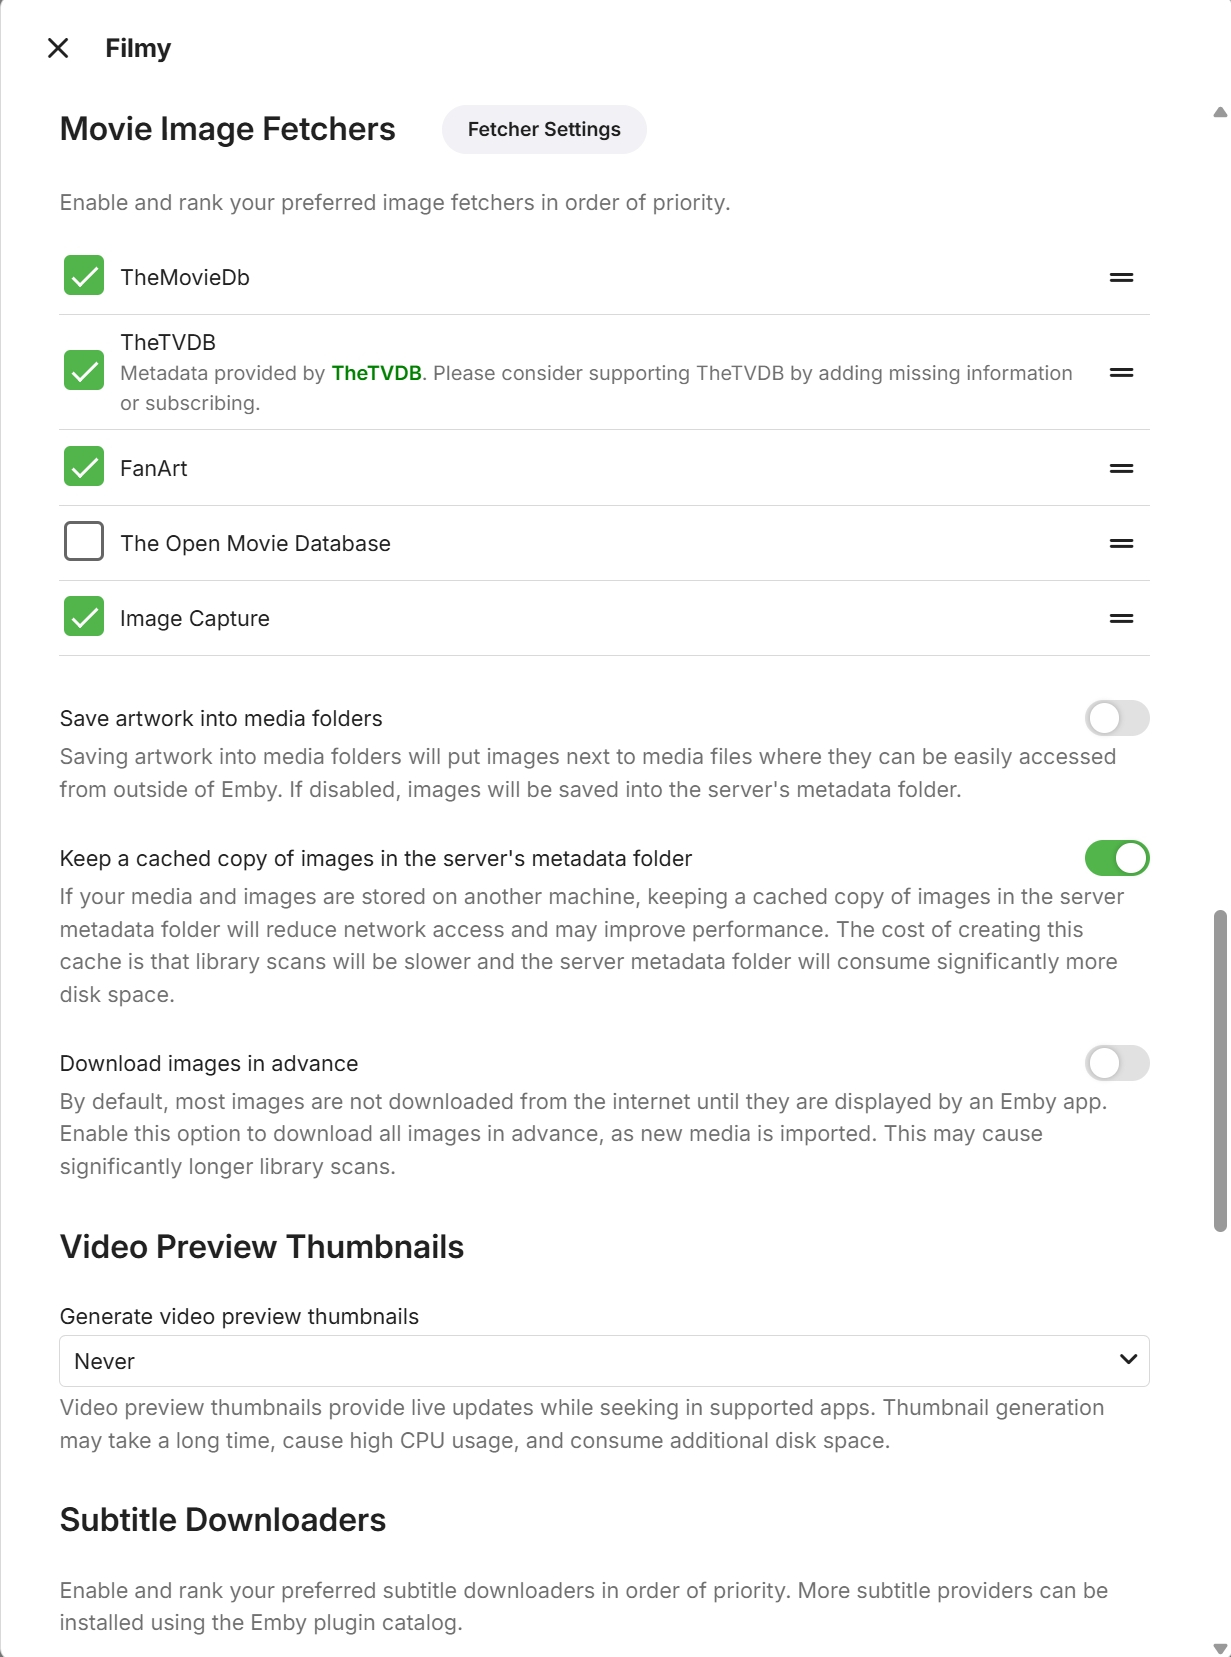Click the Image Capture reorder handle
This screenshot has width=1231, height=1657.
(x=1121, y=618)
